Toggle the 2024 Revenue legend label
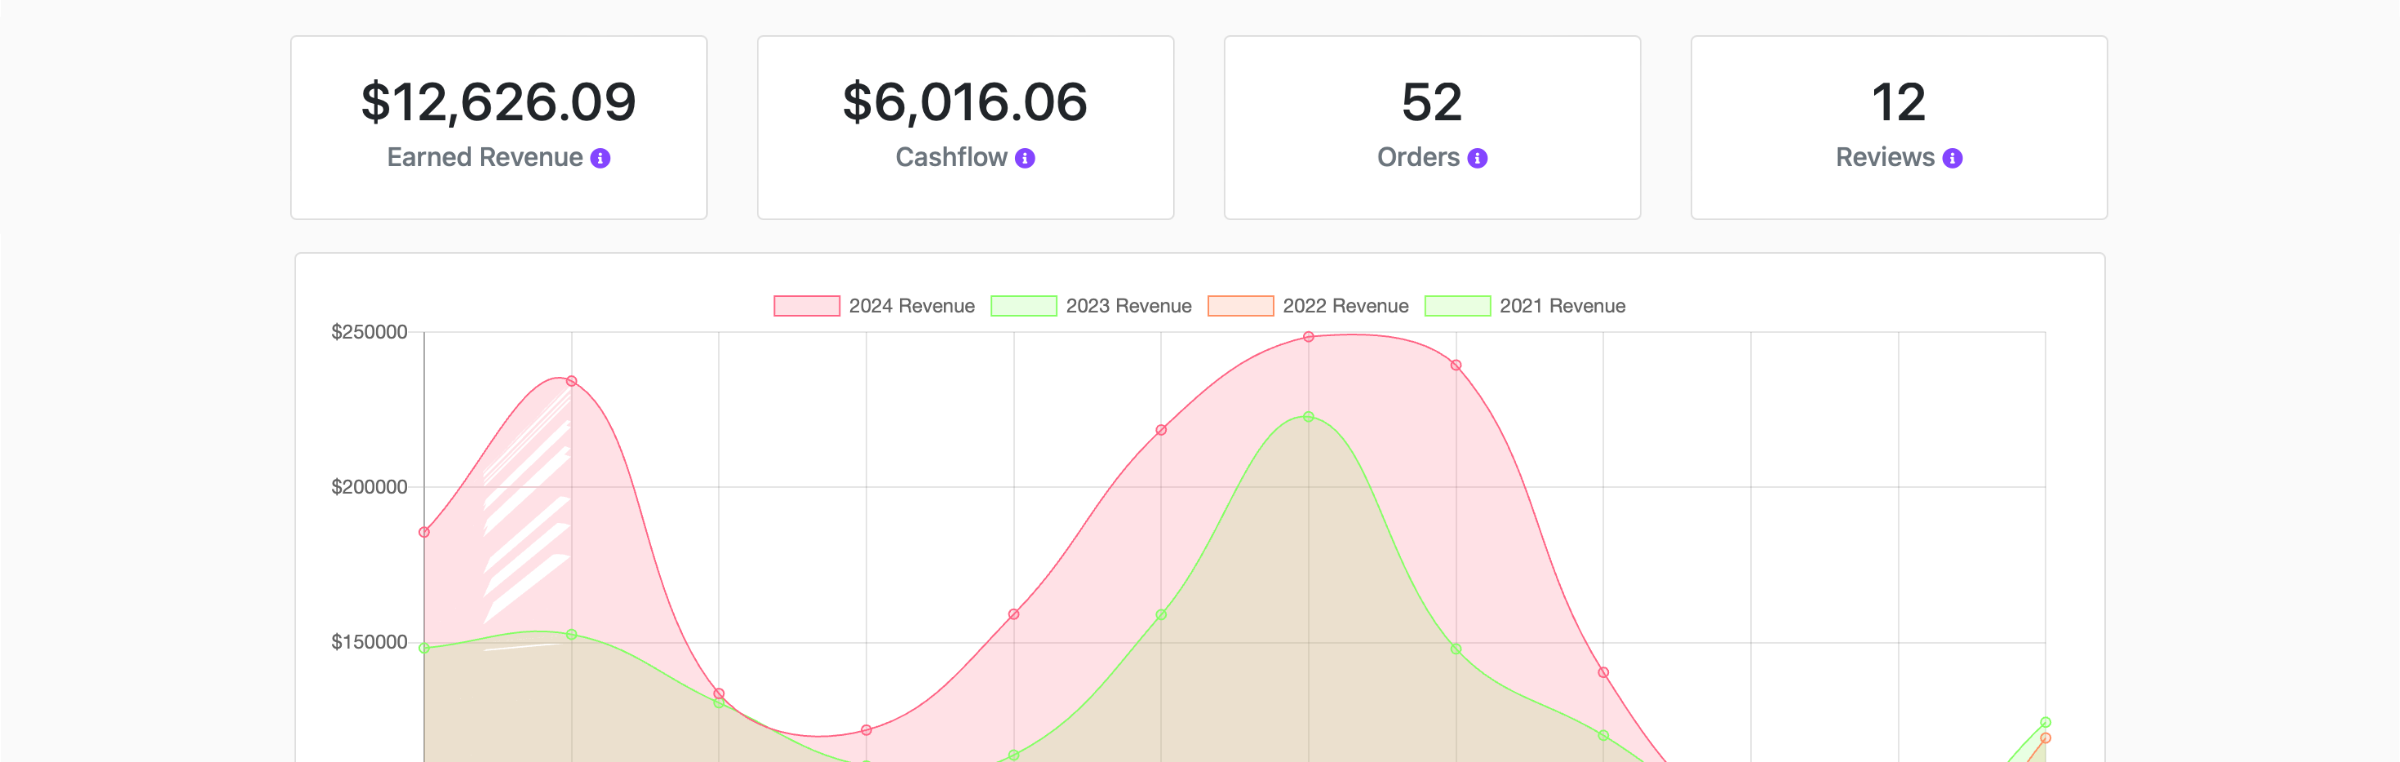The image size is (2400, 762). 911,306
